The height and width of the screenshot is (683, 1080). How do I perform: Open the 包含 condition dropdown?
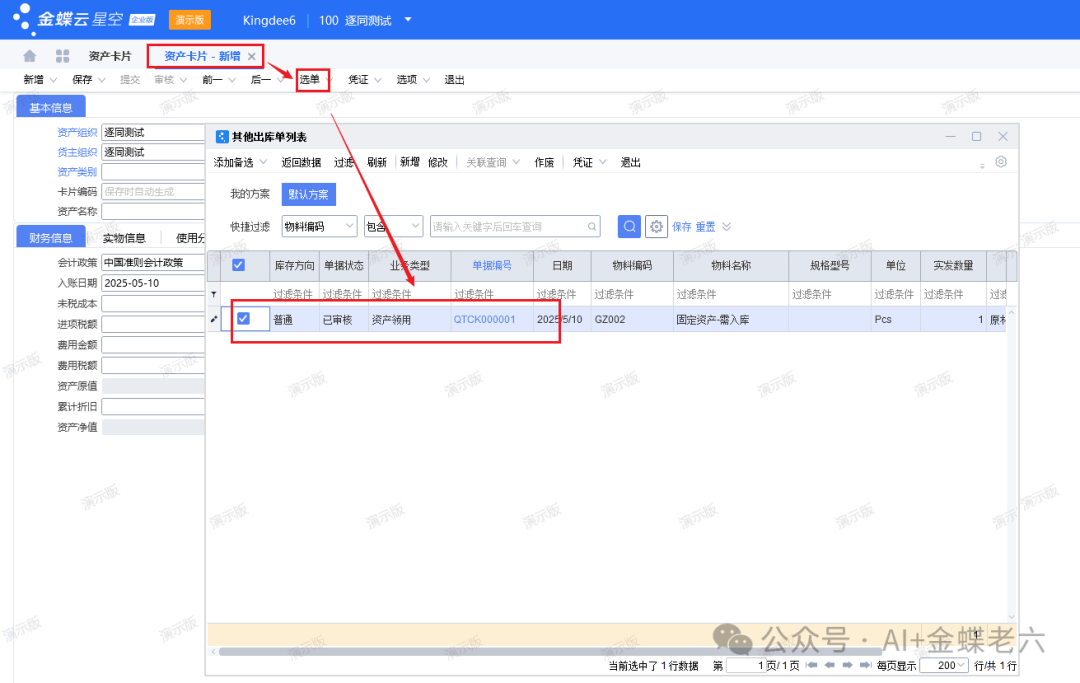point(393,227)
